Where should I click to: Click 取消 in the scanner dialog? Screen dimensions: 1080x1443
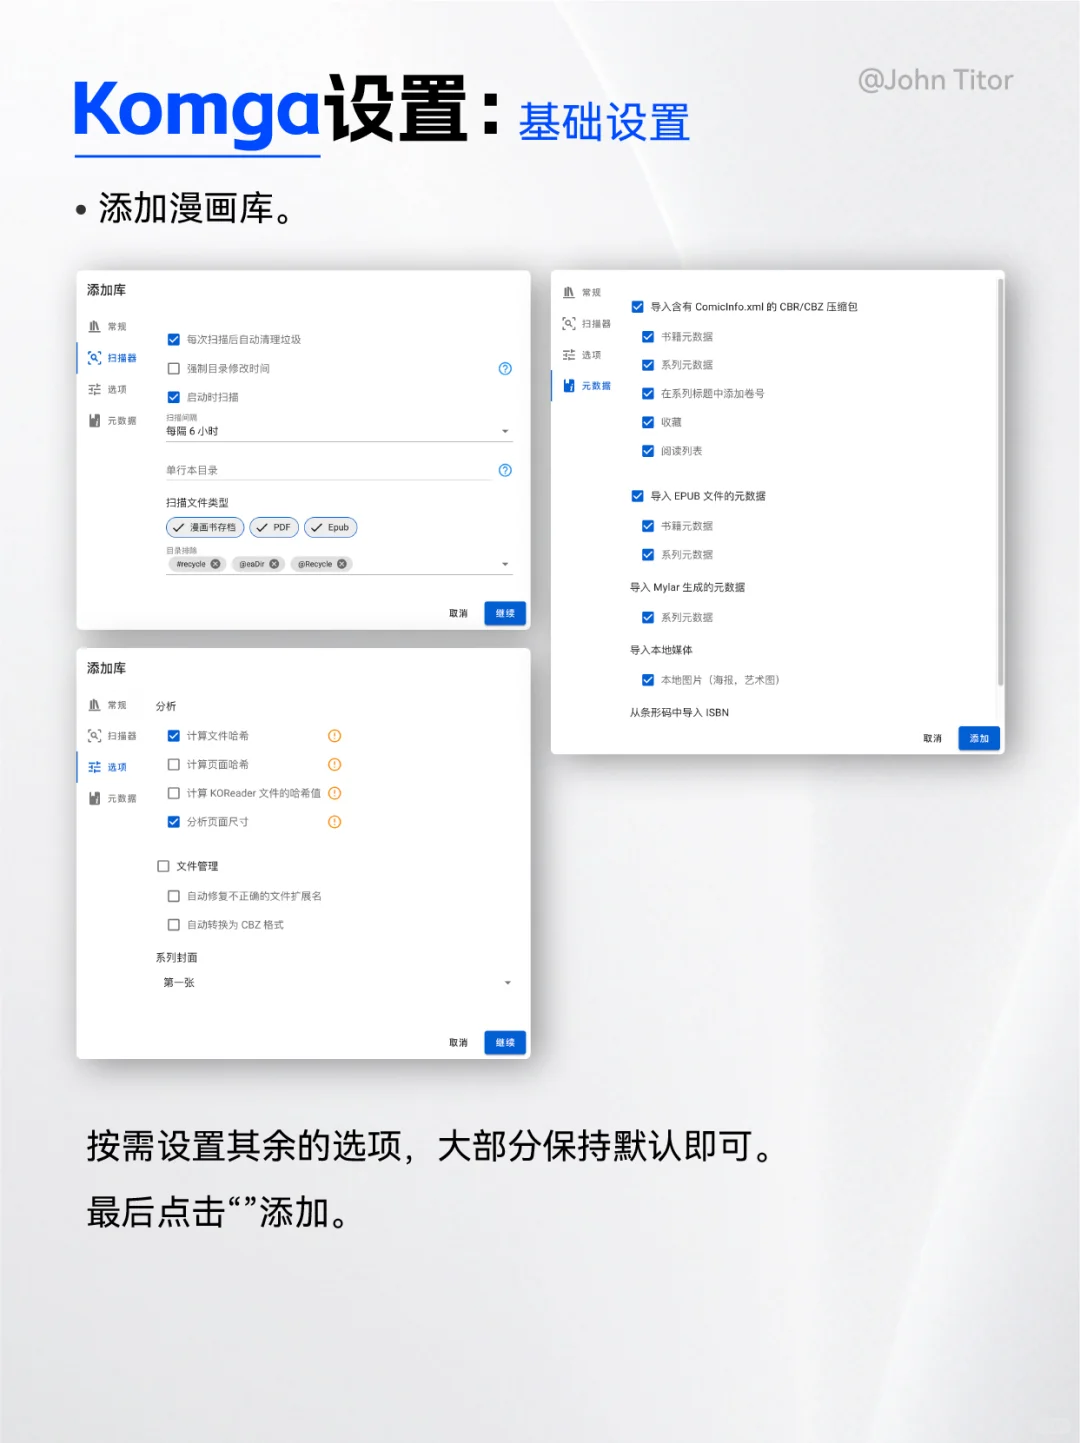459,614
